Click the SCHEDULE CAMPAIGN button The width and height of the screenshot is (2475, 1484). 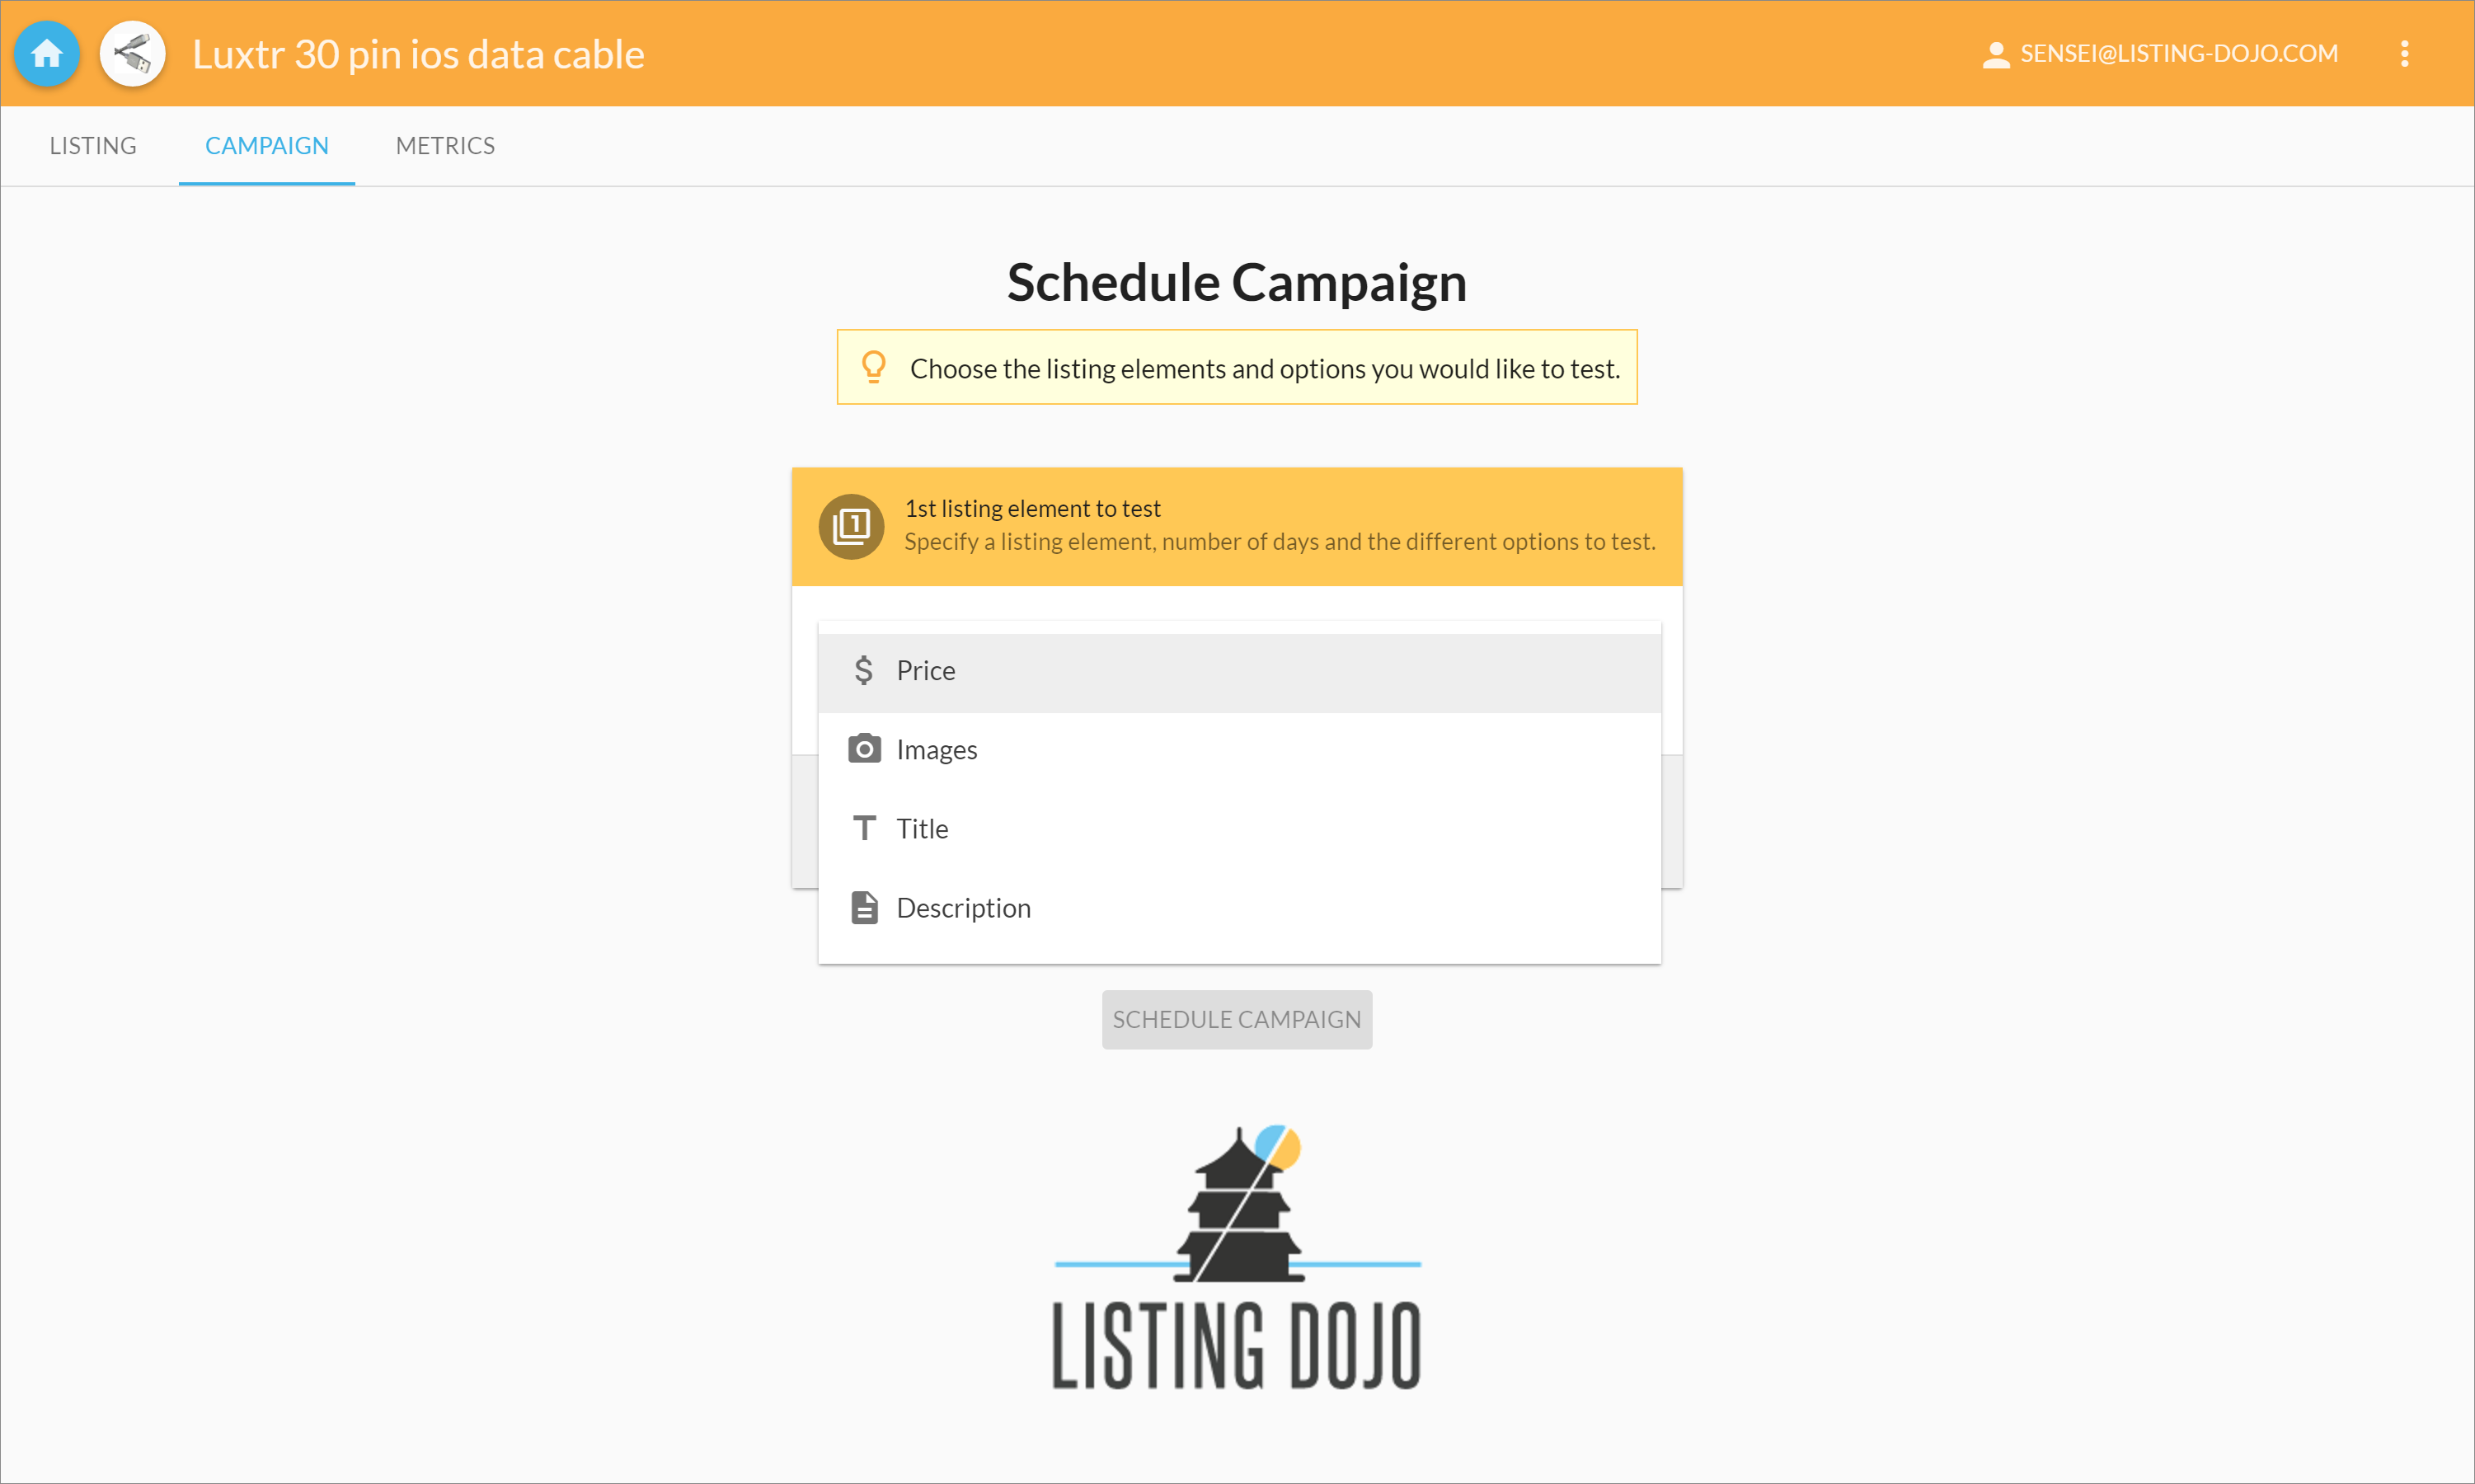tap(1237, 1019)
